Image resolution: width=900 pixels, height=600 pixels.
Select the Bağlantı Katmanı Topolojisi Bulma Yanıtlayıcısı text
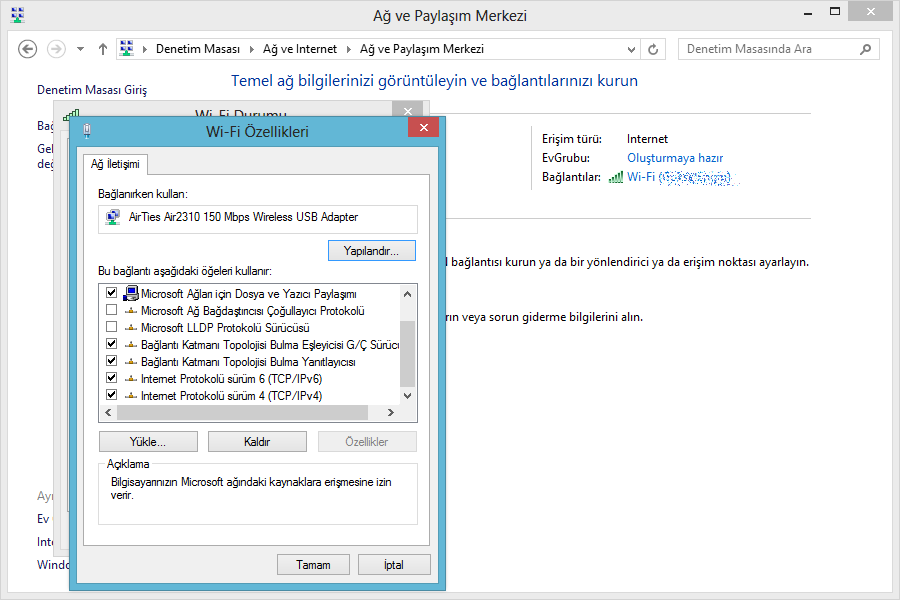(248, 362)
